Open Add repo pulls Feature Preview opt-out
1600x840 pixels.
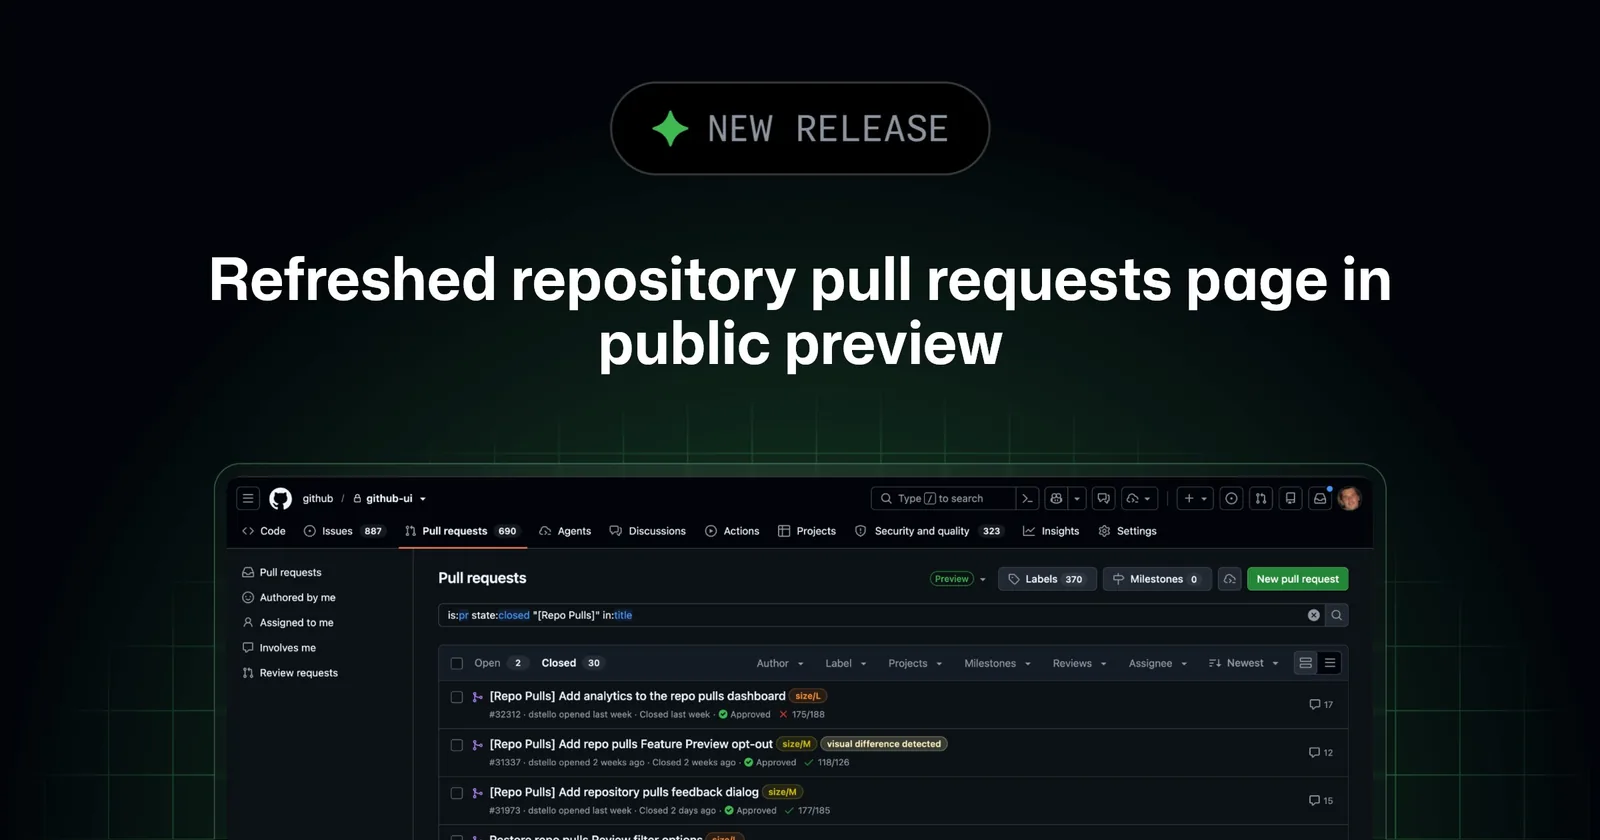[x=631, y=744]
